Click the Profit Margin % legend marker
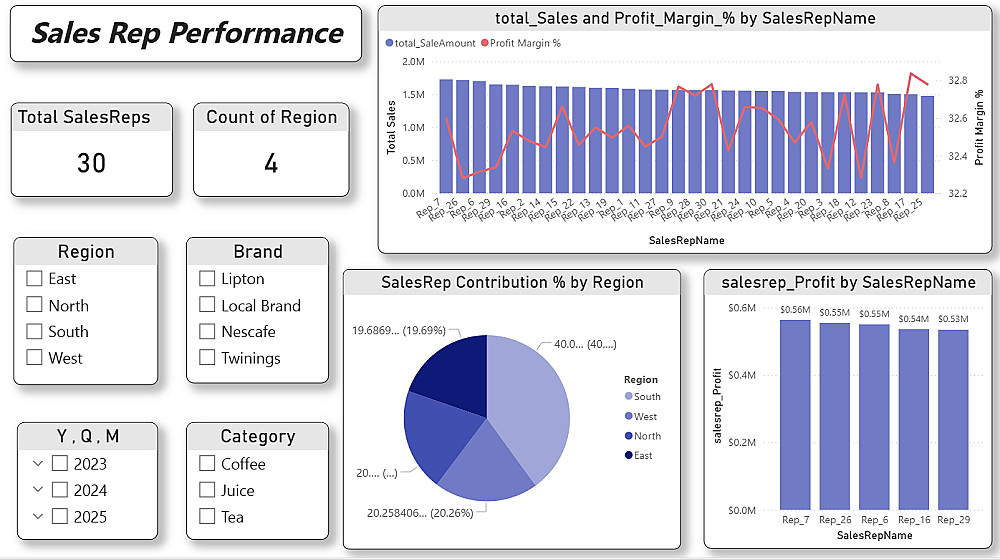This screenshot has height=559, width=1000. 485,43
